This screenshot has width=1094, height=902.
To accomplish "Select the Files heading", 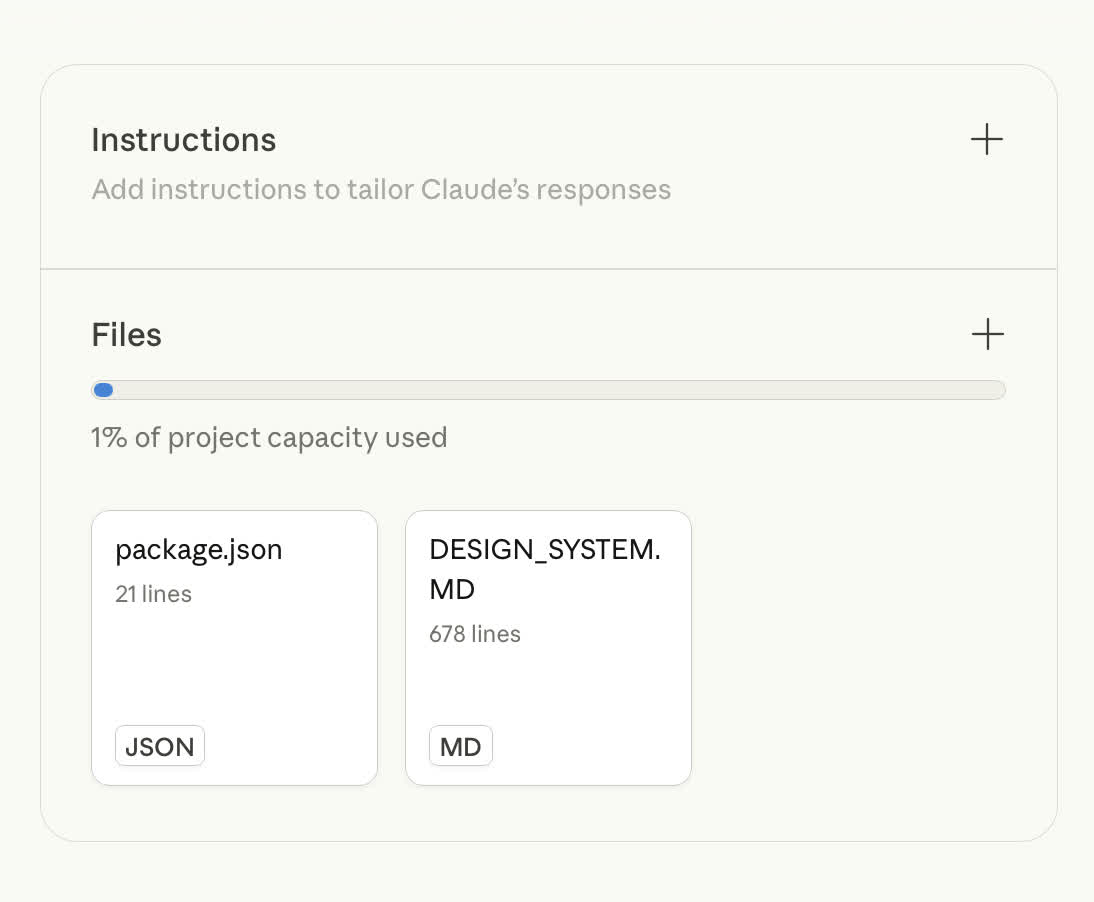I will click(126, 335).
